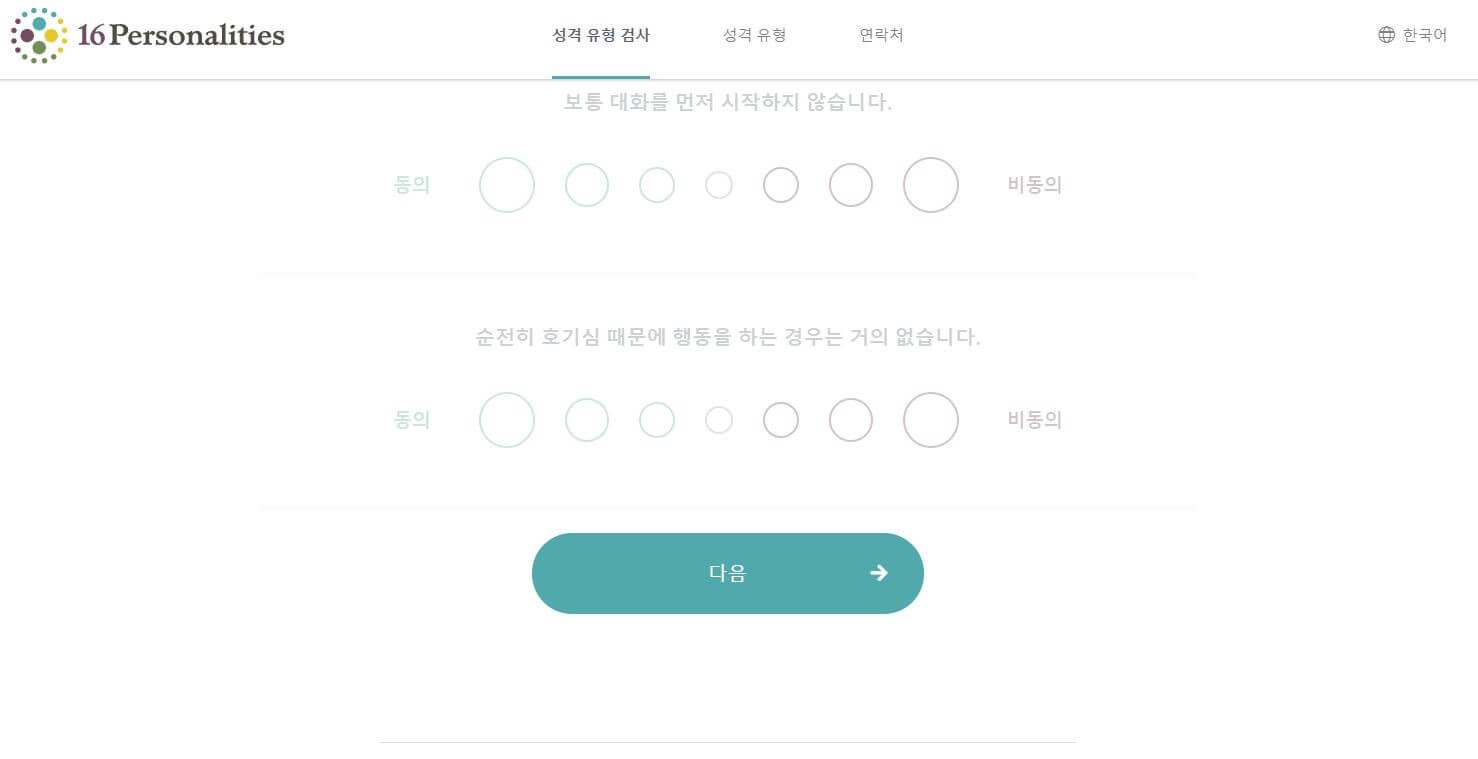Click the arrow icon inside the 다음 button
This screenshot has width=1478, height=759.
(878, 573)
